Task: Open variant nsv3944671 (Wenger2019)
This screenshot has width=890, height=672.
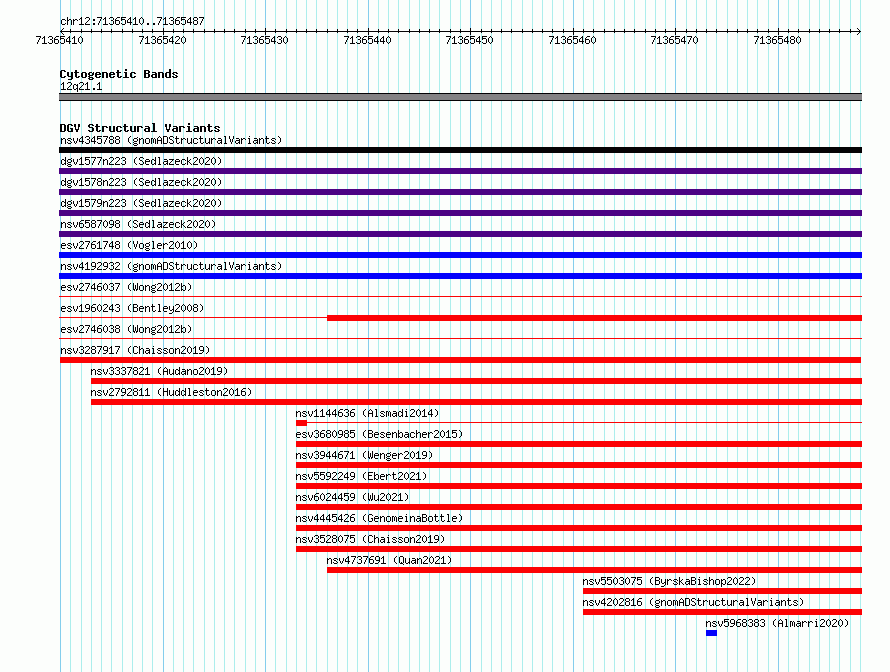Action: (364, 455)
